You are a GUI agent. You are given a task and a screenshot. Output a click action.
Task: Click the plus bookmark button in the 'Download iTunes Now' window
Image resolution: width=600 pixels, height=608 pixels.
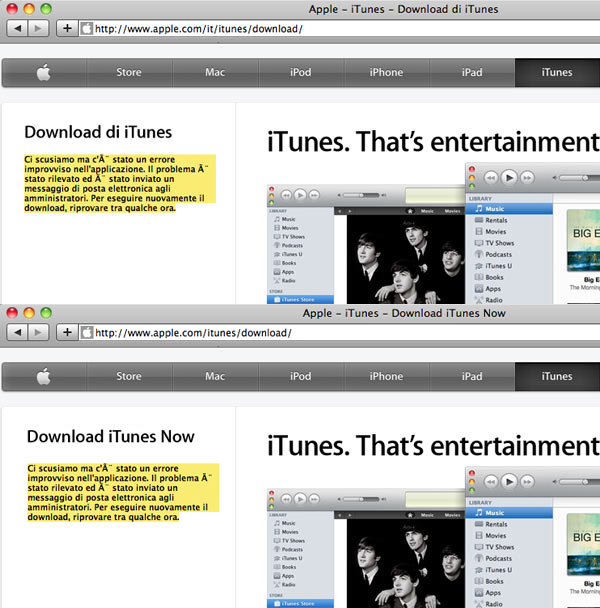click(x=68, y=333)
